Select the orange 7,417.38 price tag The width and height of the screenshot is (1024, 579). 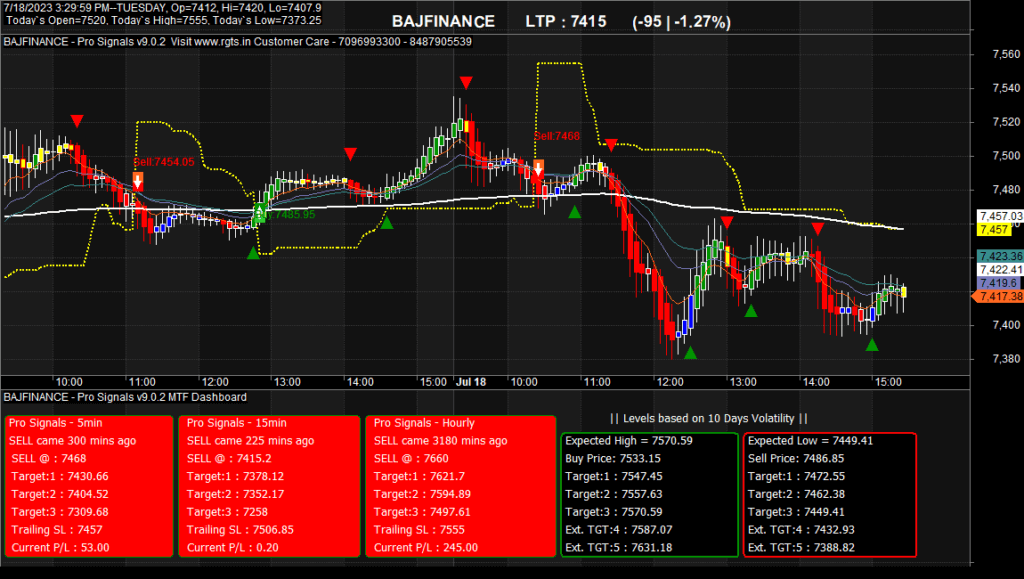click(999, 296)
